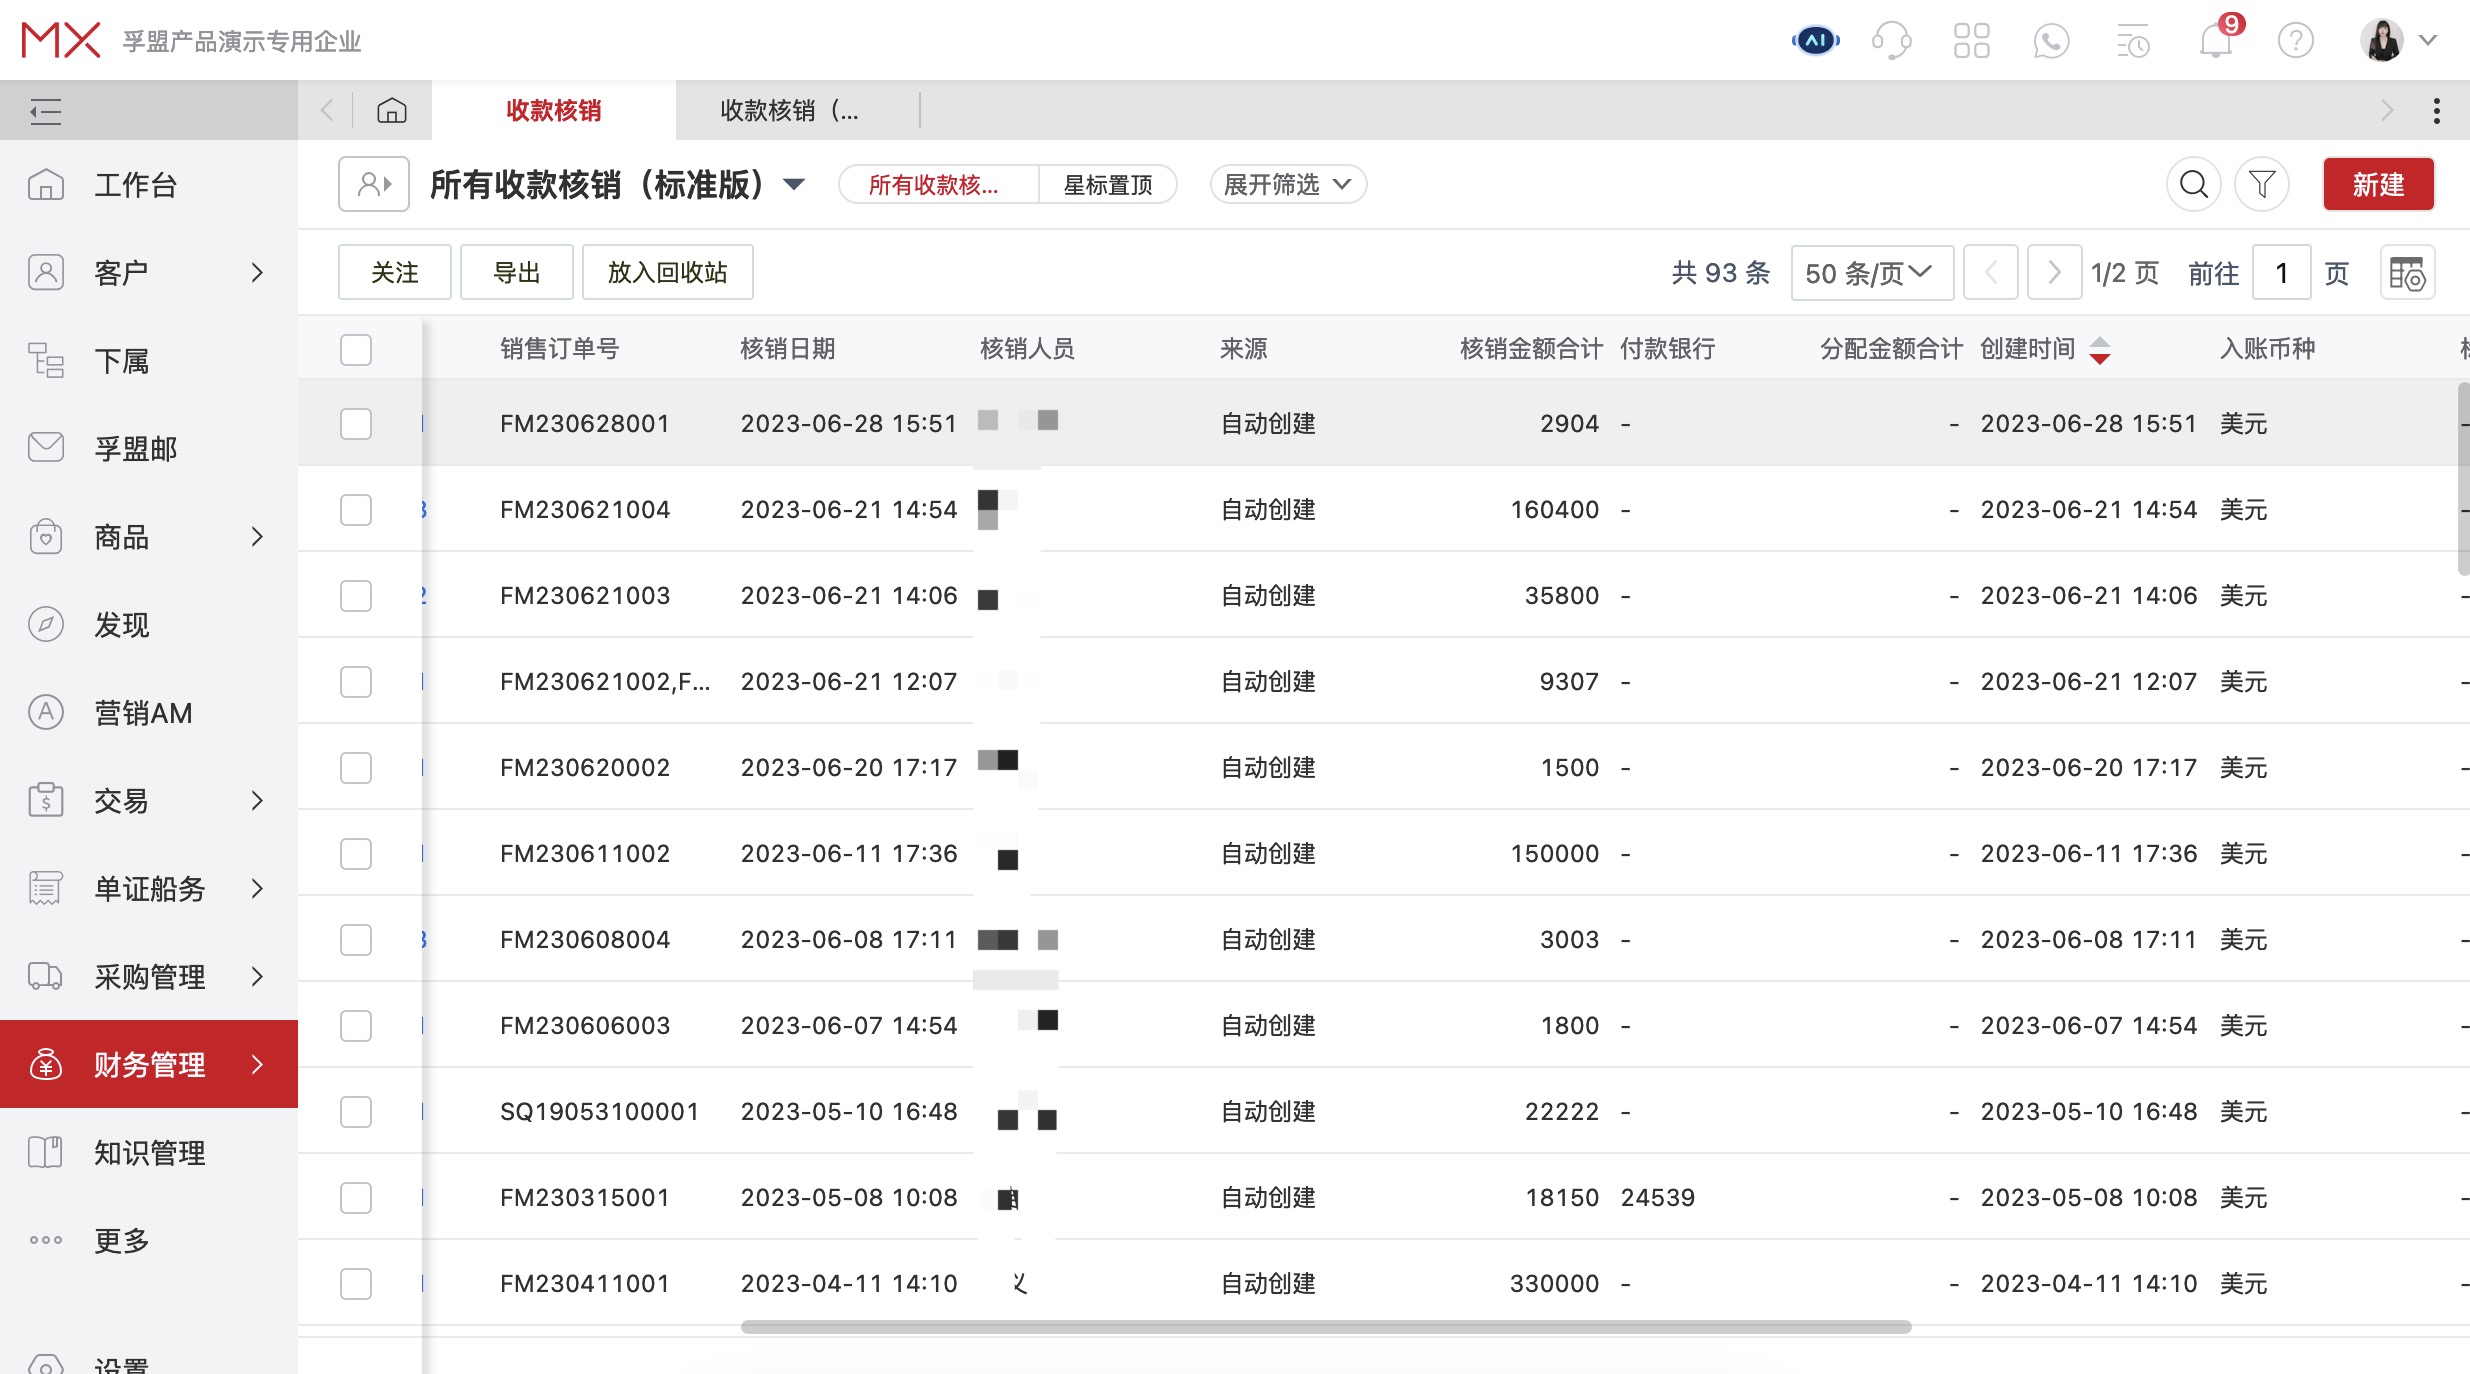
Task: Click the phone call icon in top bar
Action: (2051, 40)
